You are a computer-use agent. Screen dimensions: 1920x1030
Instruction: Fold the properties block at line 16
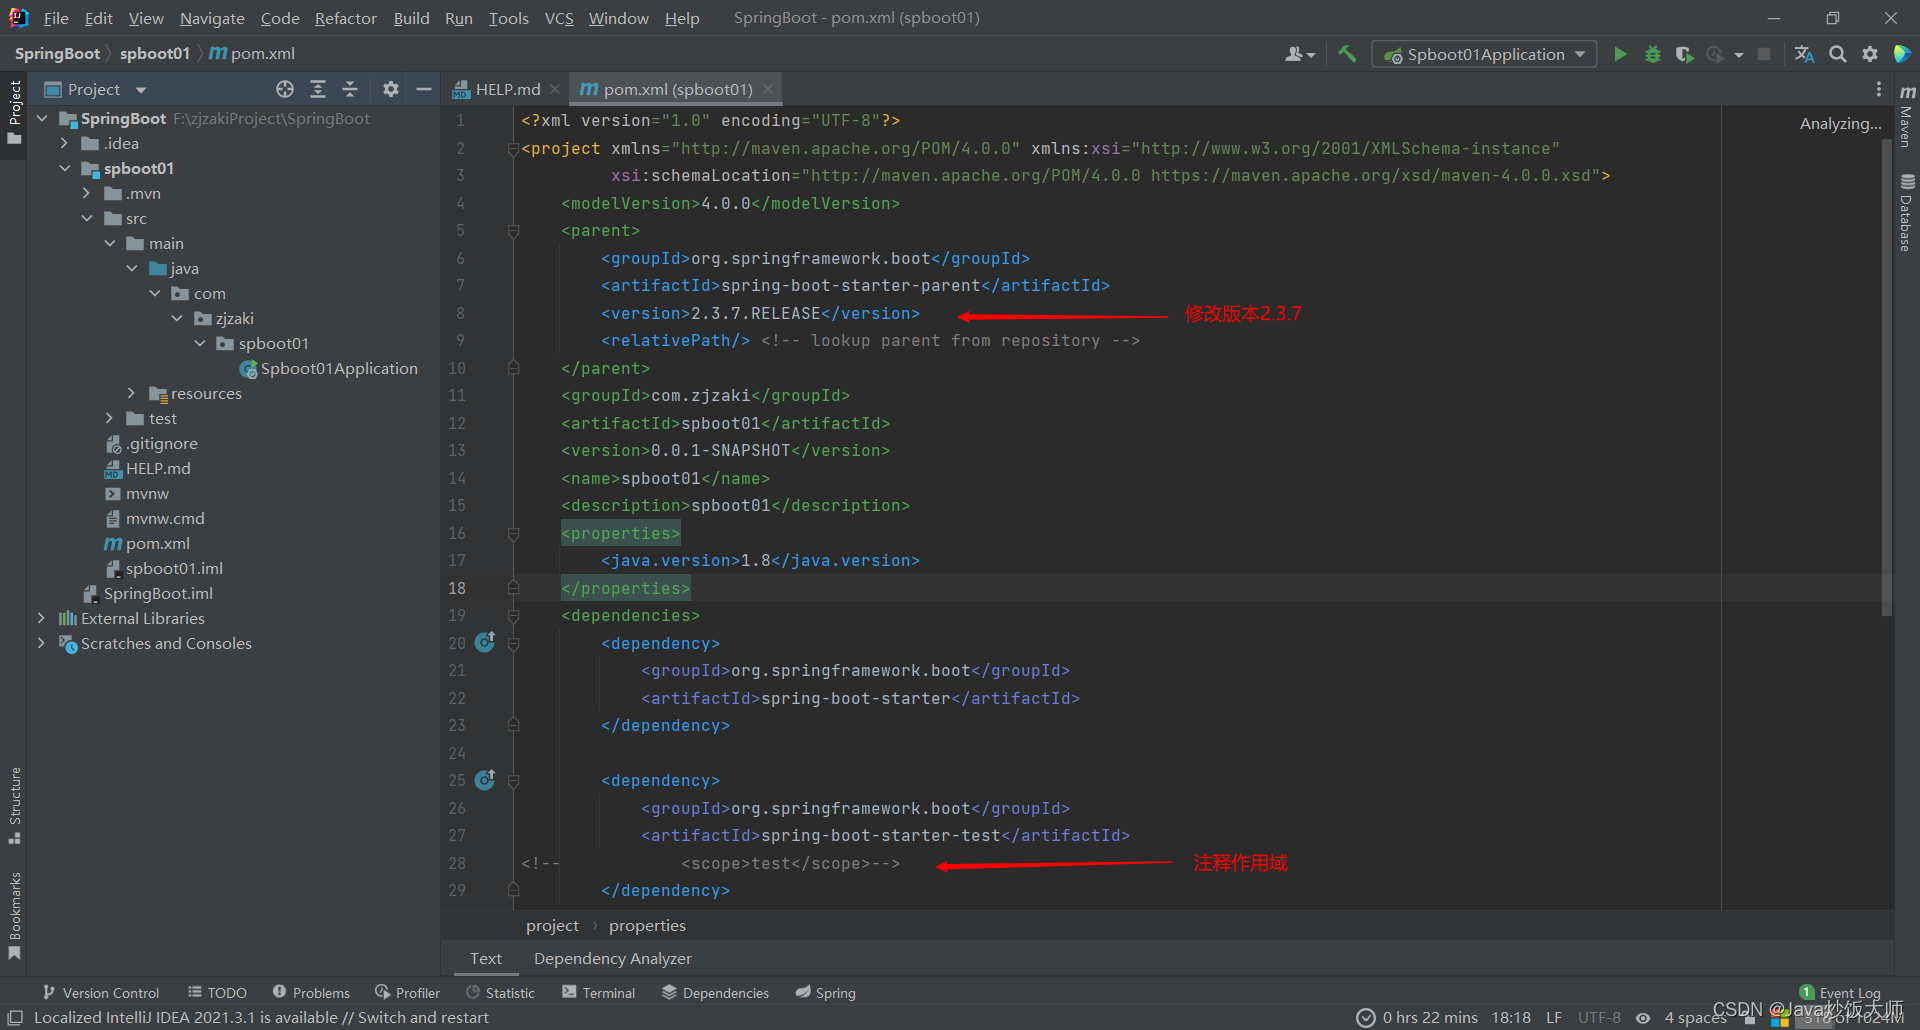(x=513, y=534)
